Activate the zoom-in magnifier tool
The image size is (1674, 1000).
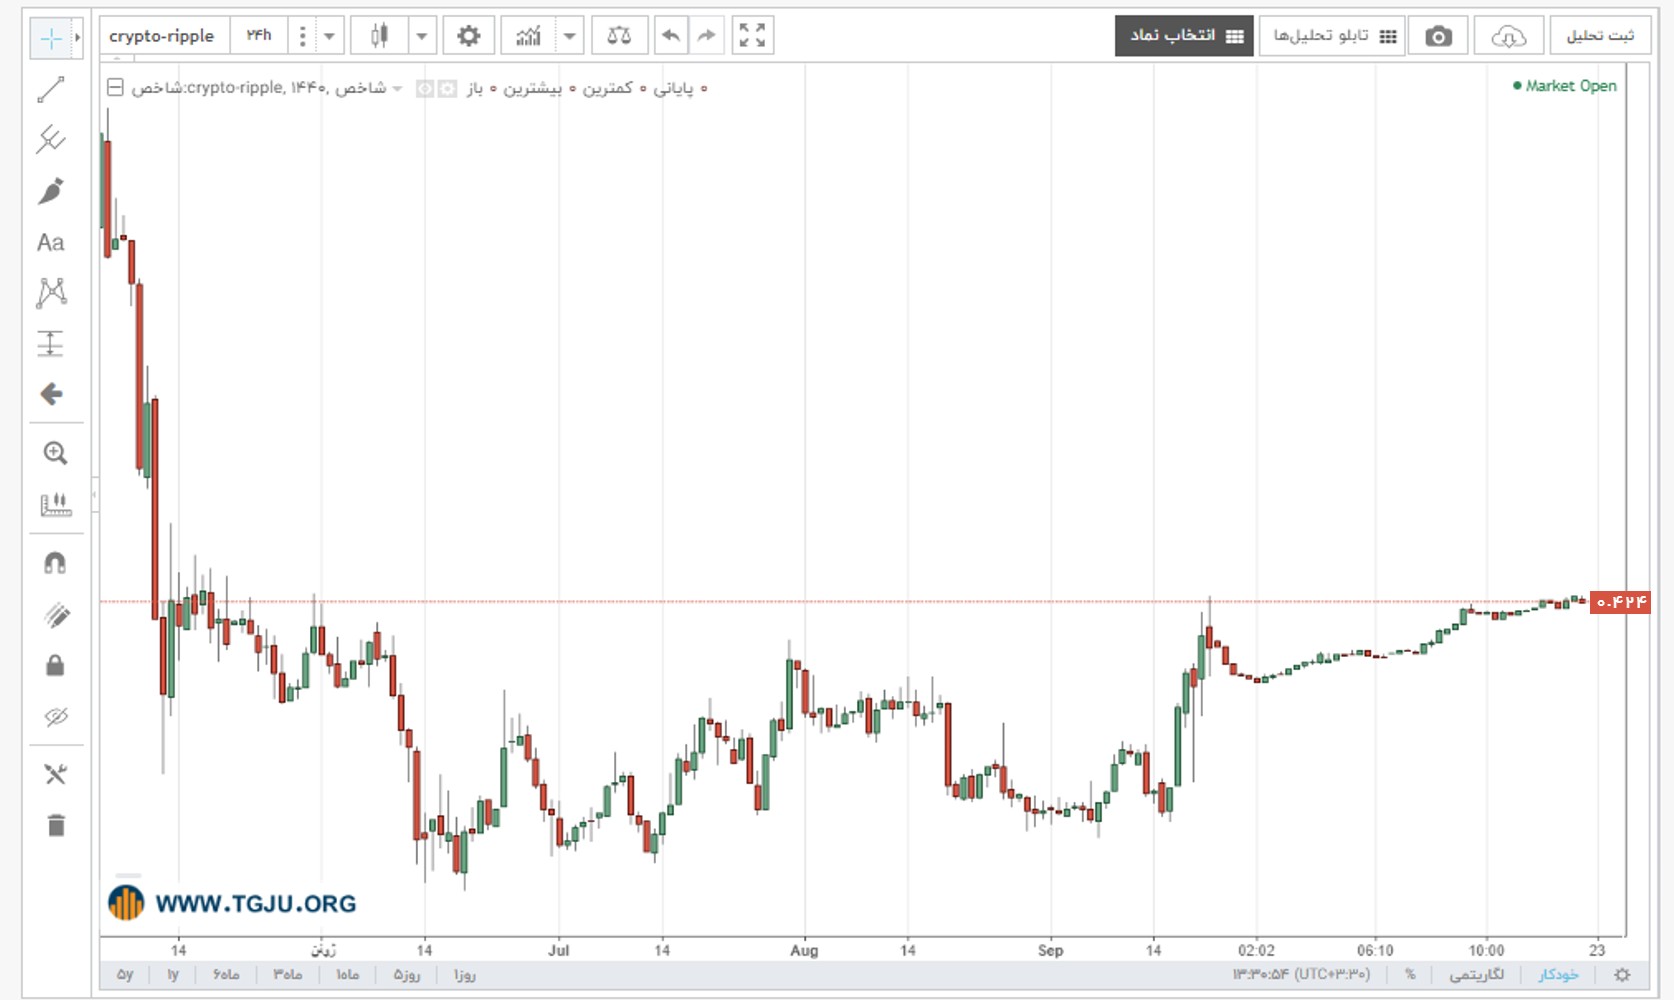(x=55, y=453)
